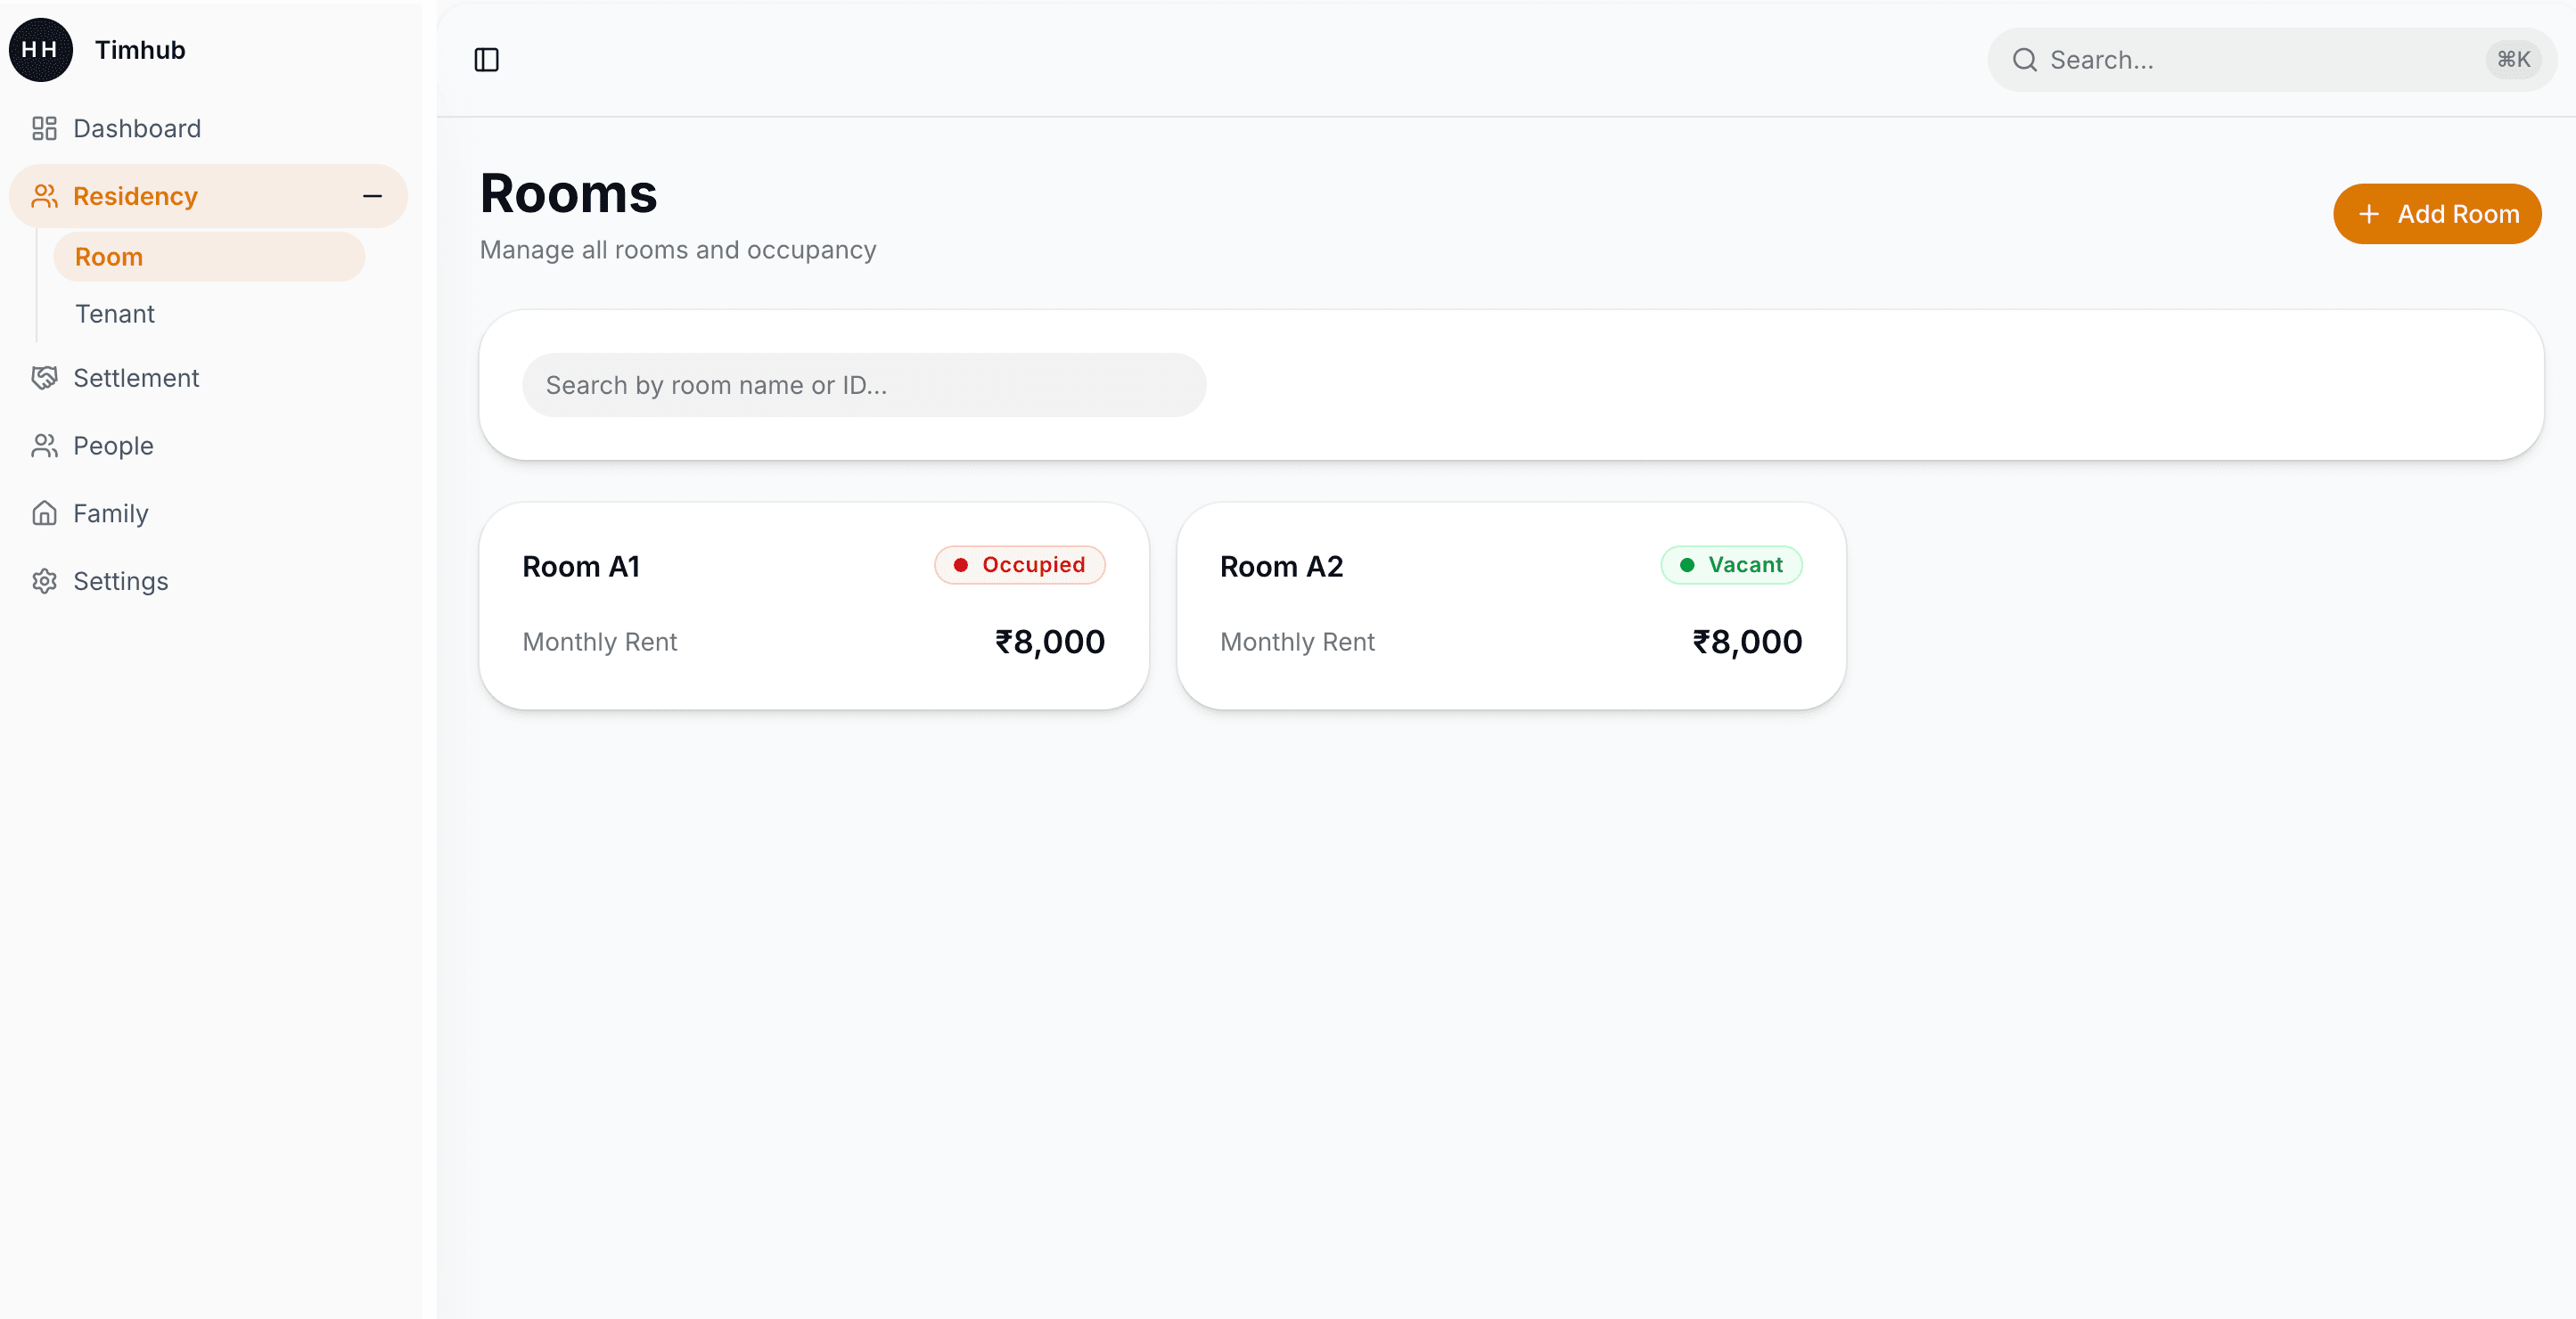Screen dimensions: 2576x1319
Task: Click the ₹8,000 rent on Room A1
Action: coord(1050,642)
